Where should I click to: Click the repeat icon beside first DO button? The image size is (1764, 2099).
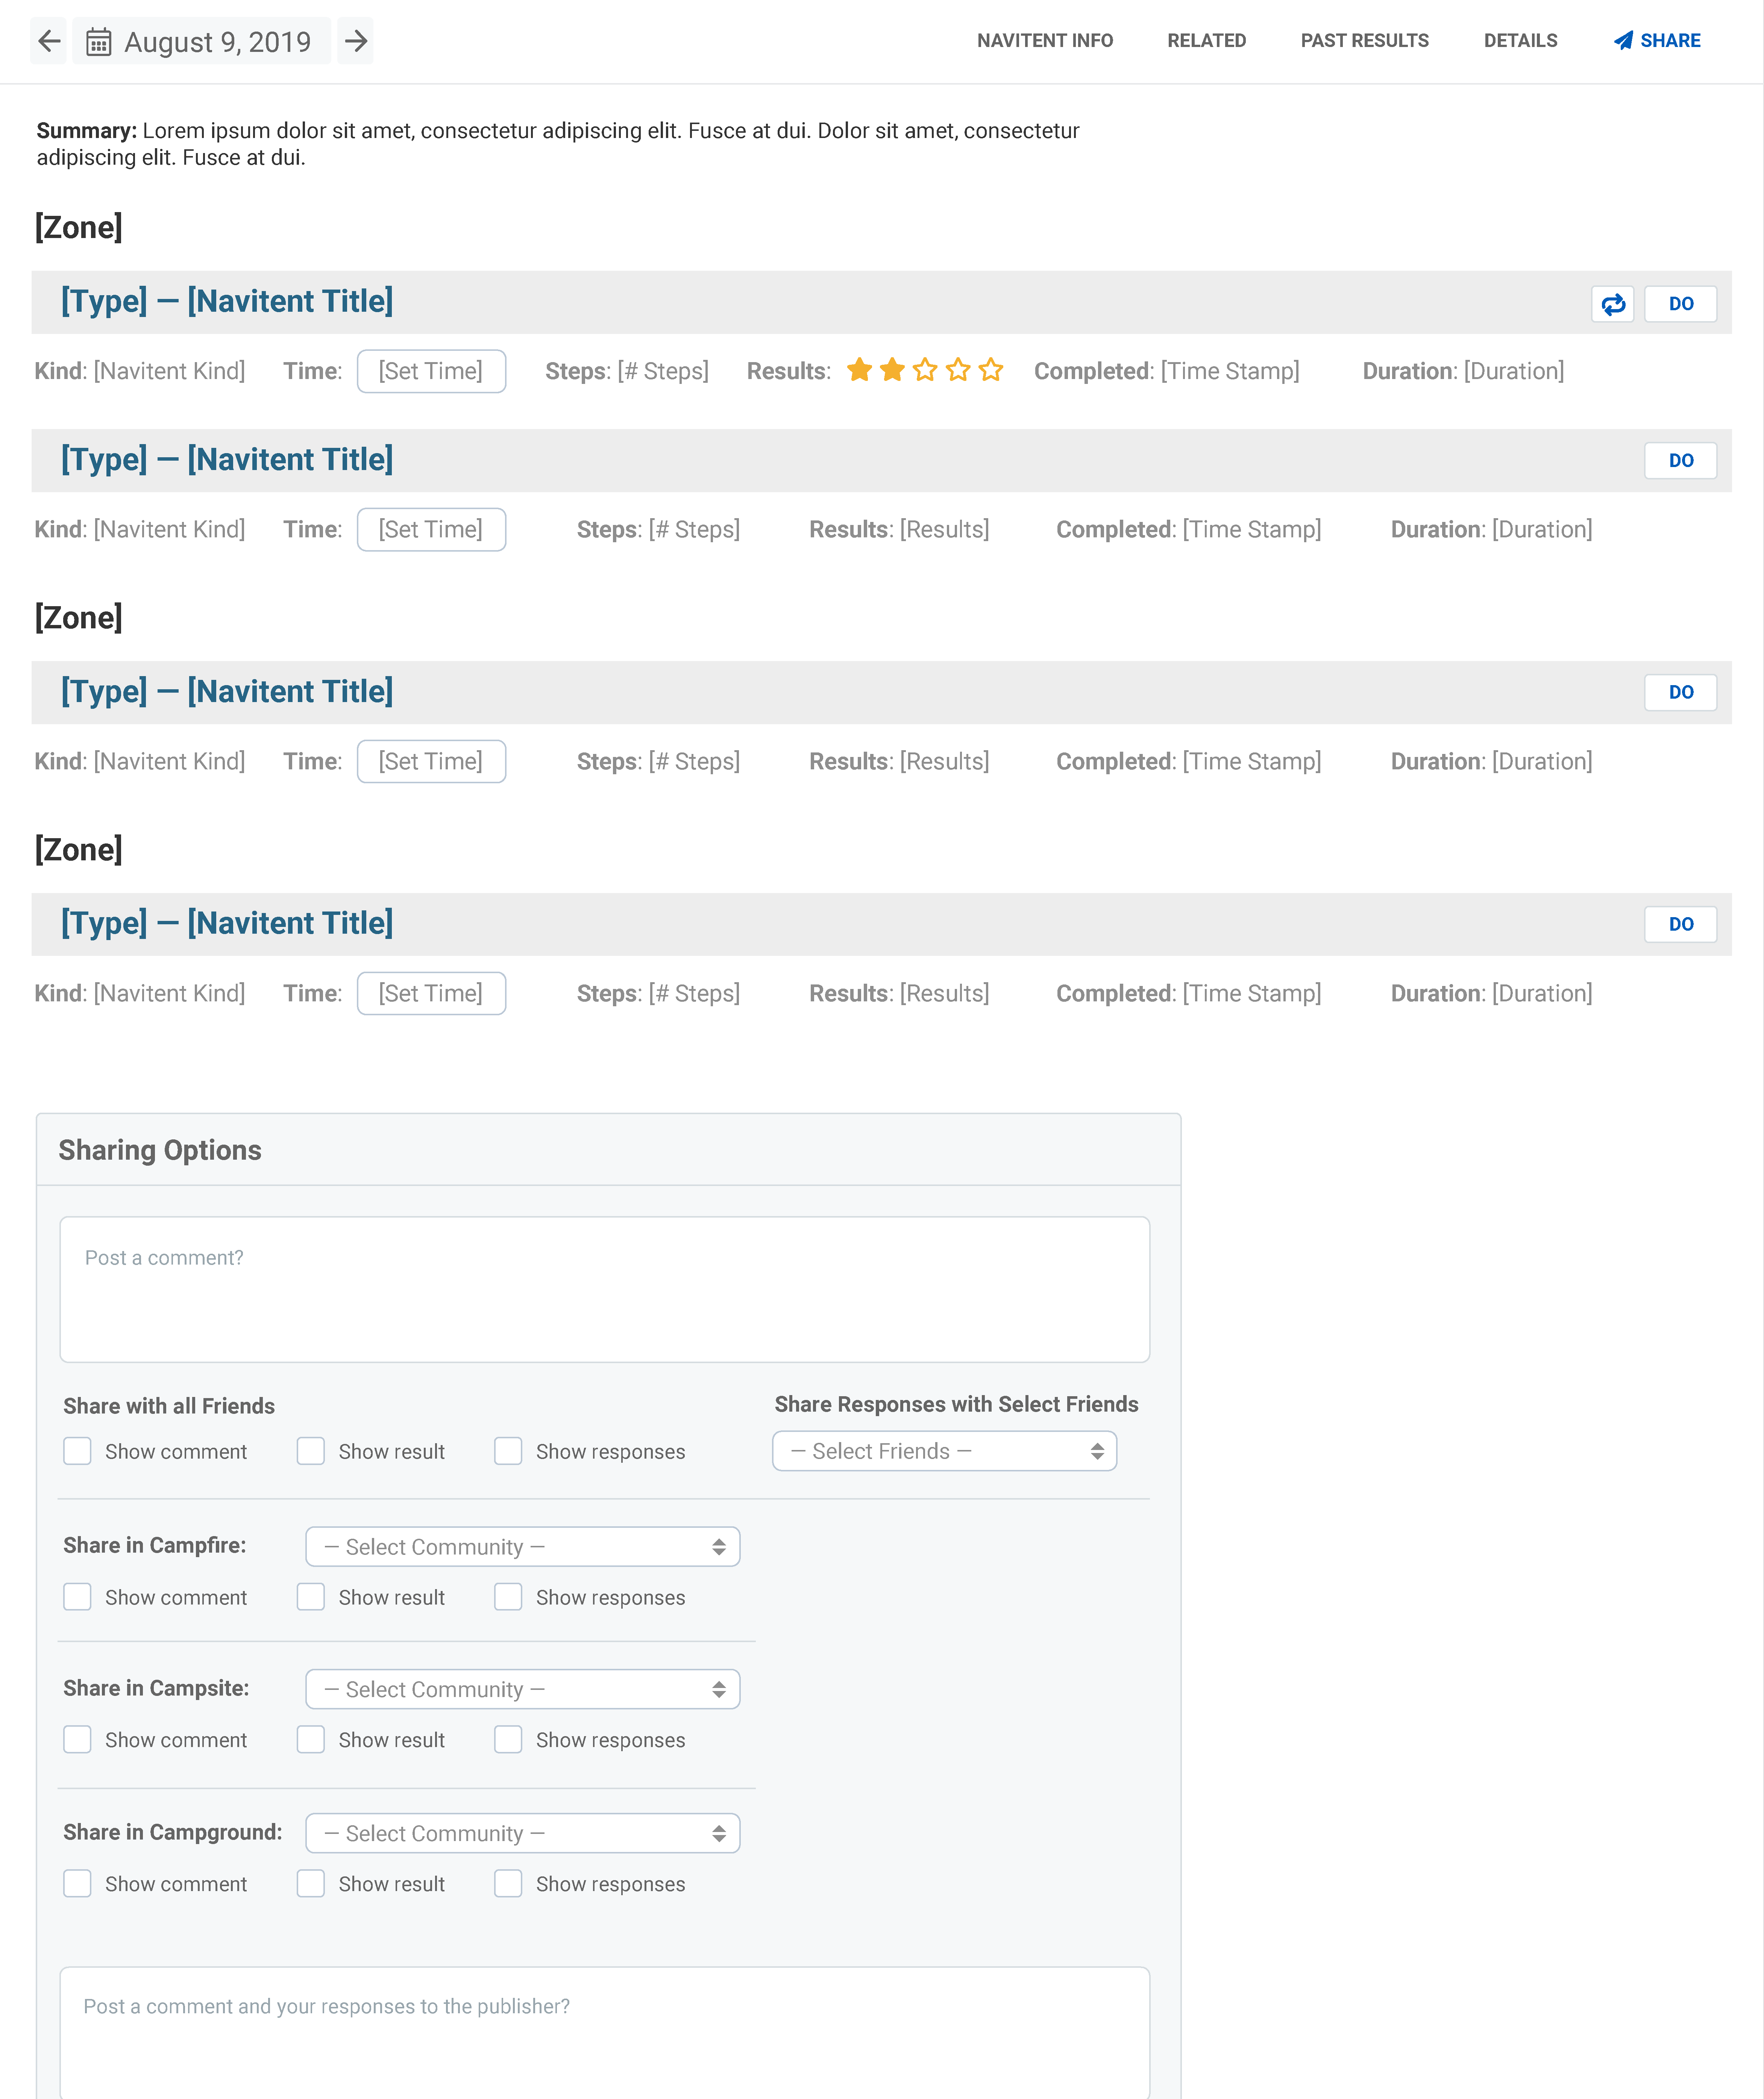(1612, 304)
